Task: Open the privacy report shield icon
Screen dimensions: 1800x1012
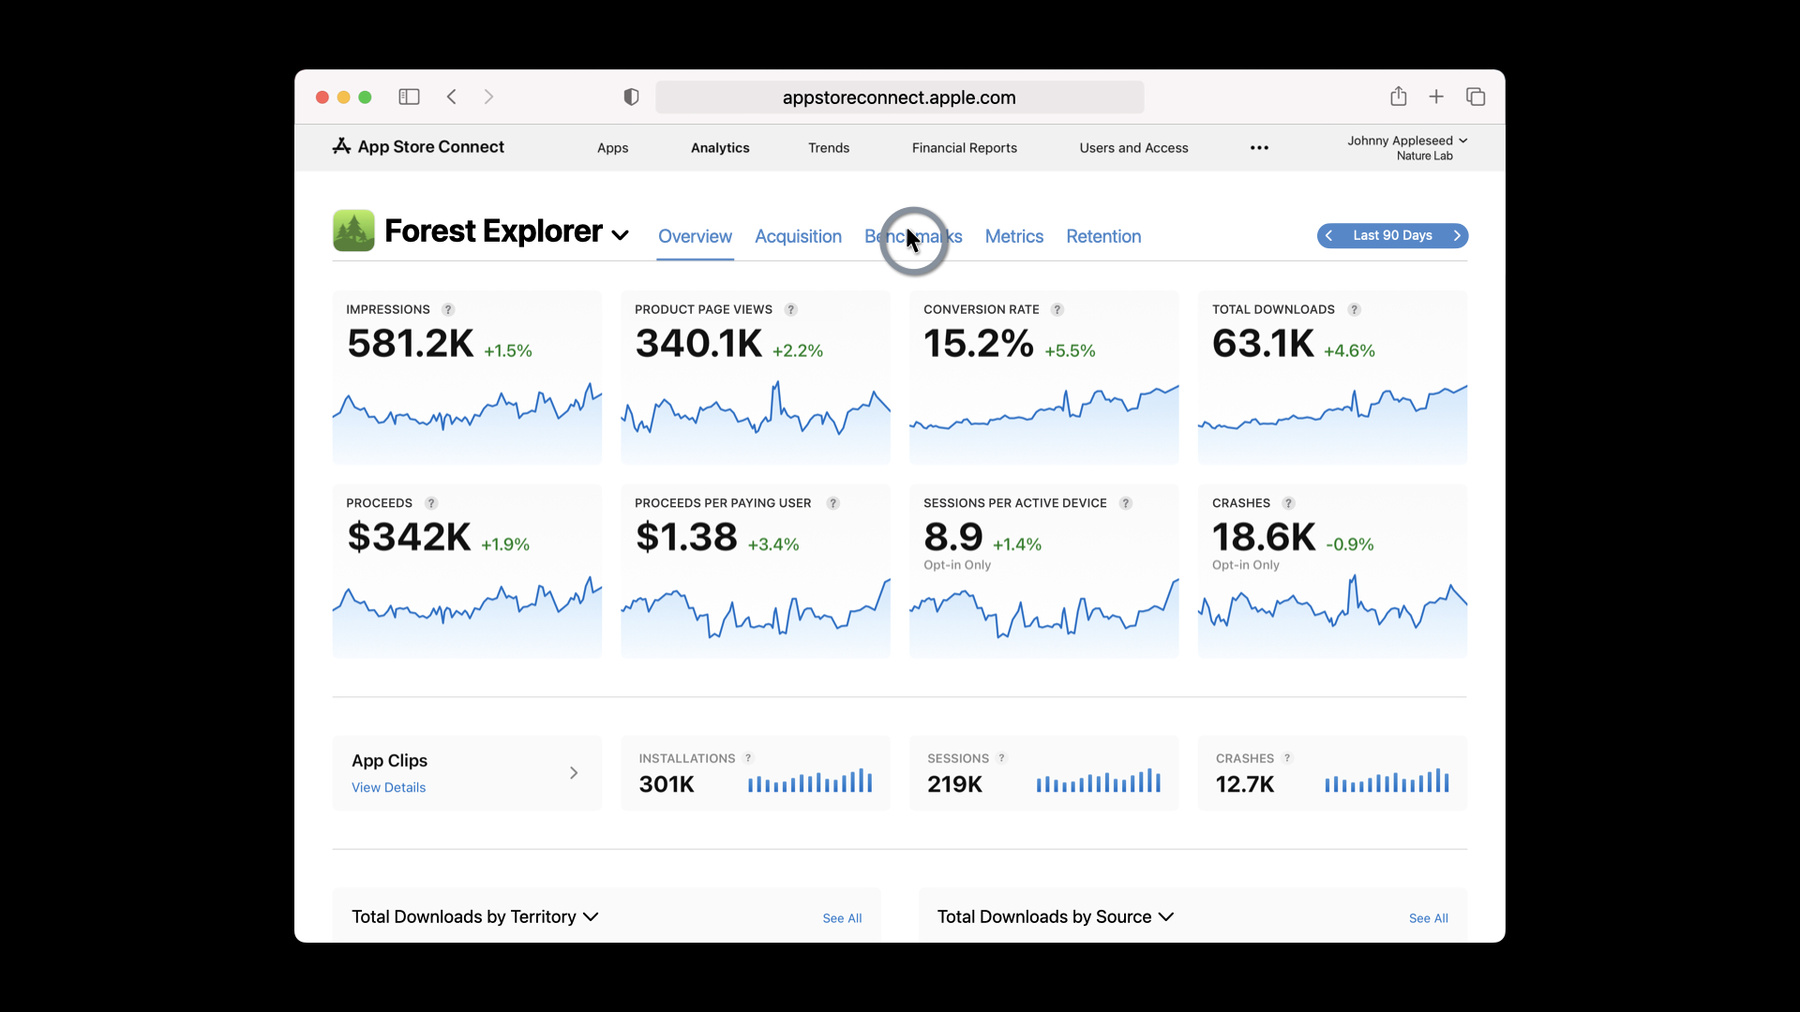Action: 631,97
